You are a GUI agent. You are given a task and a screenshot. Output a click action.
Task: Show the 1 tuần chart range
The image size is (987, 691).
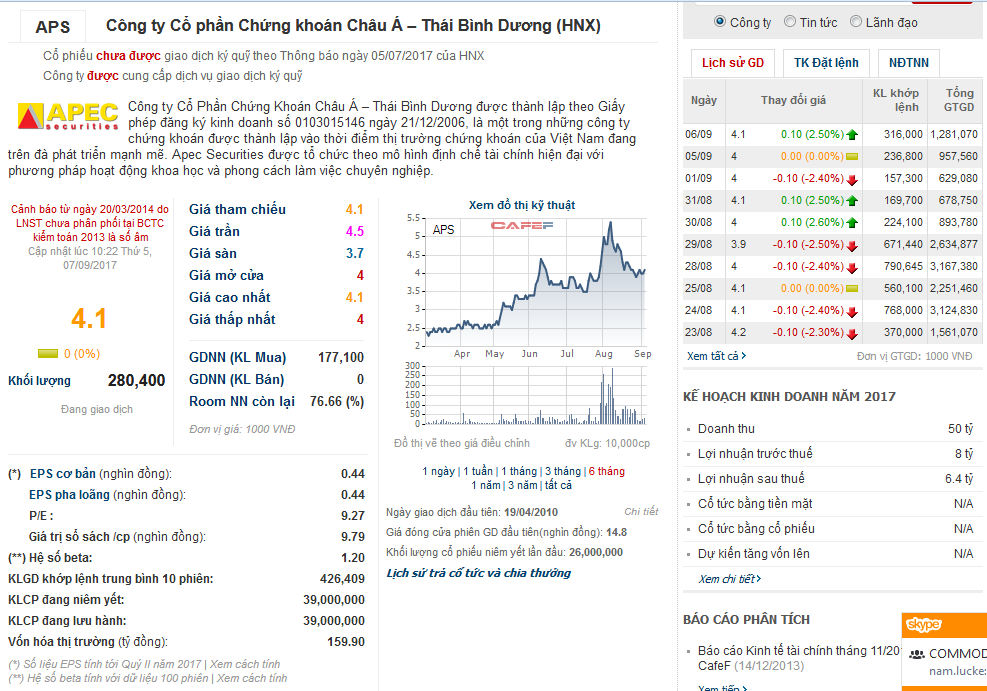tap(478, 471)
